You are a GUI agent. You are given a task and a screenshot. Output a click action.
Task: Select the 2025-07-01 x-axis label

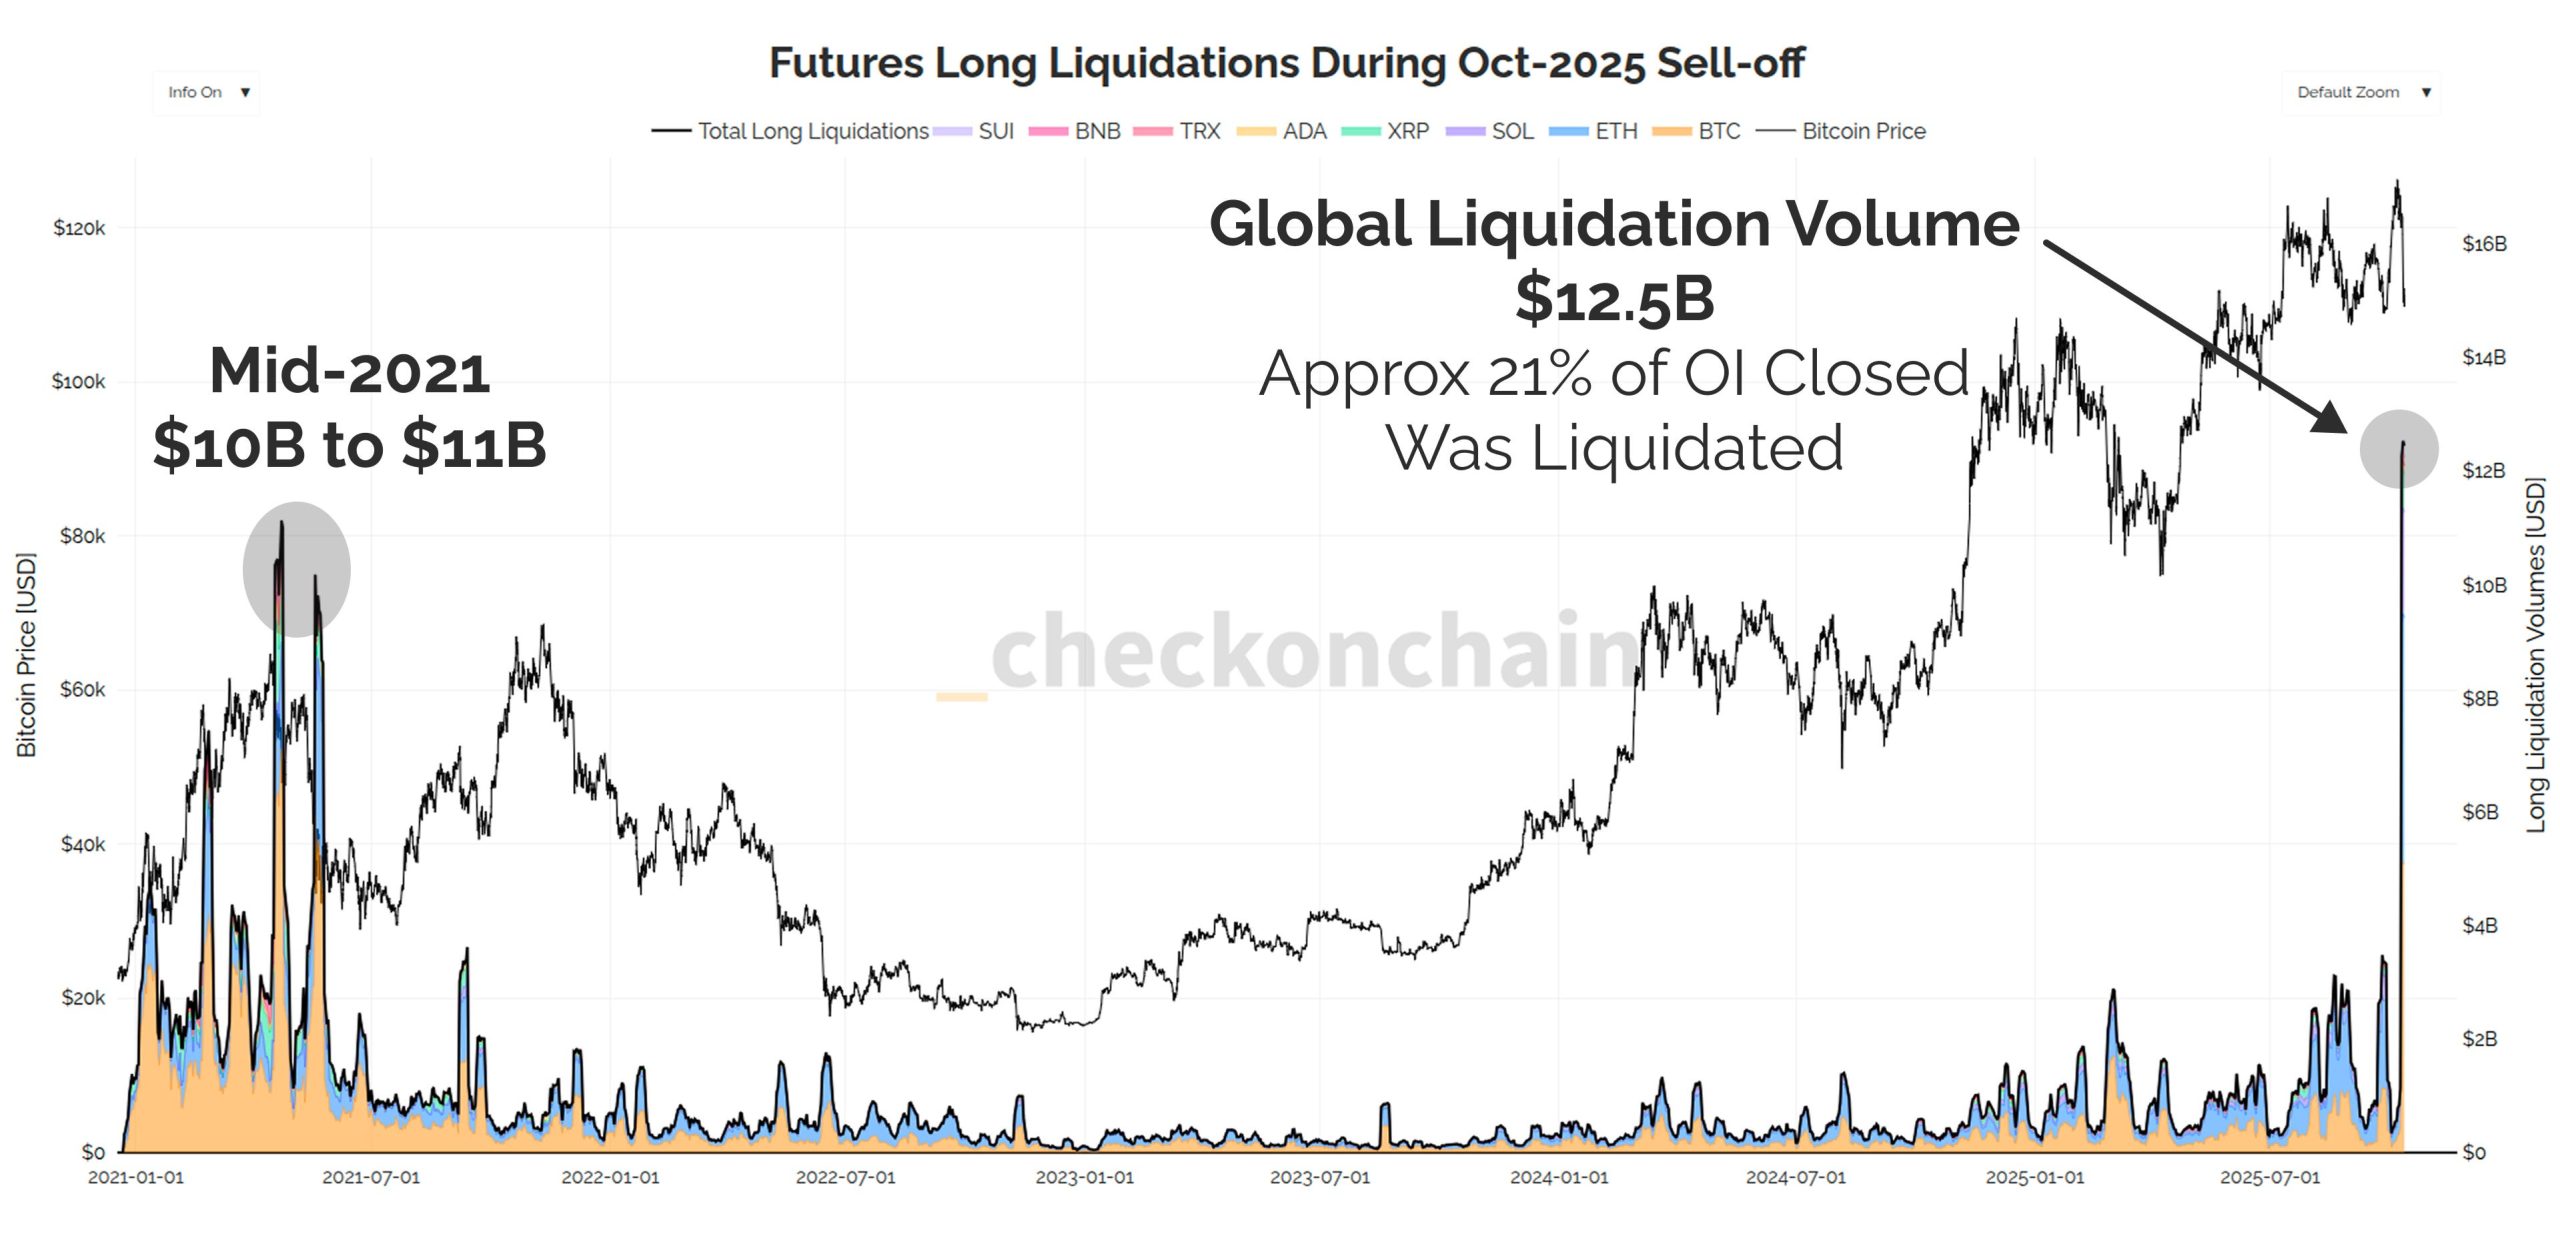2269,1178
